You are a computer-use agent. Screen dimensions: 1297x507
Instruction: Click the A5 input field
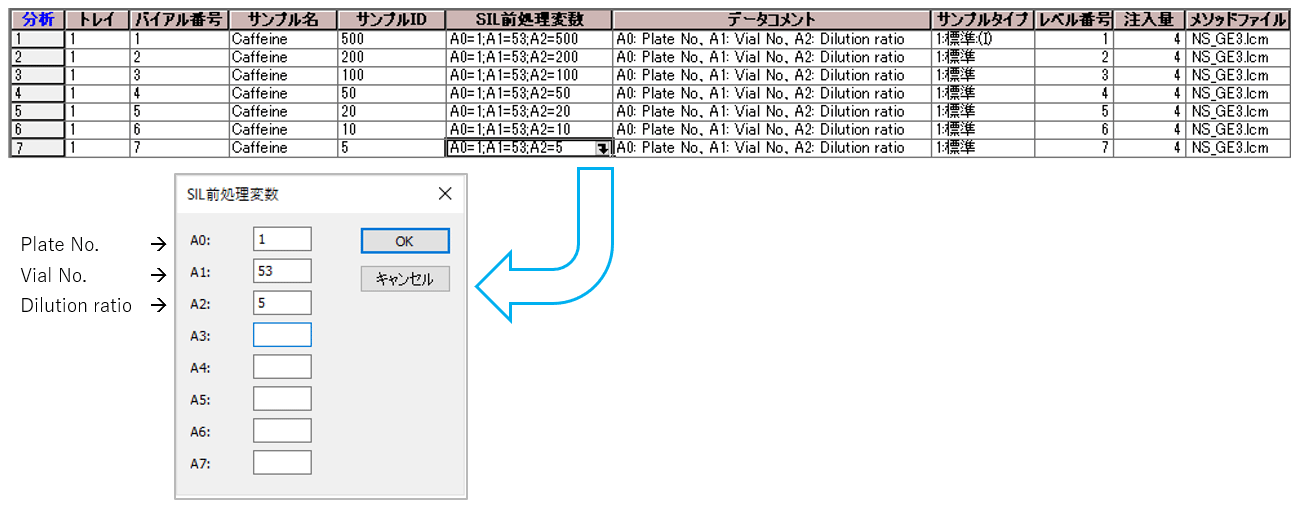(282, 399)
